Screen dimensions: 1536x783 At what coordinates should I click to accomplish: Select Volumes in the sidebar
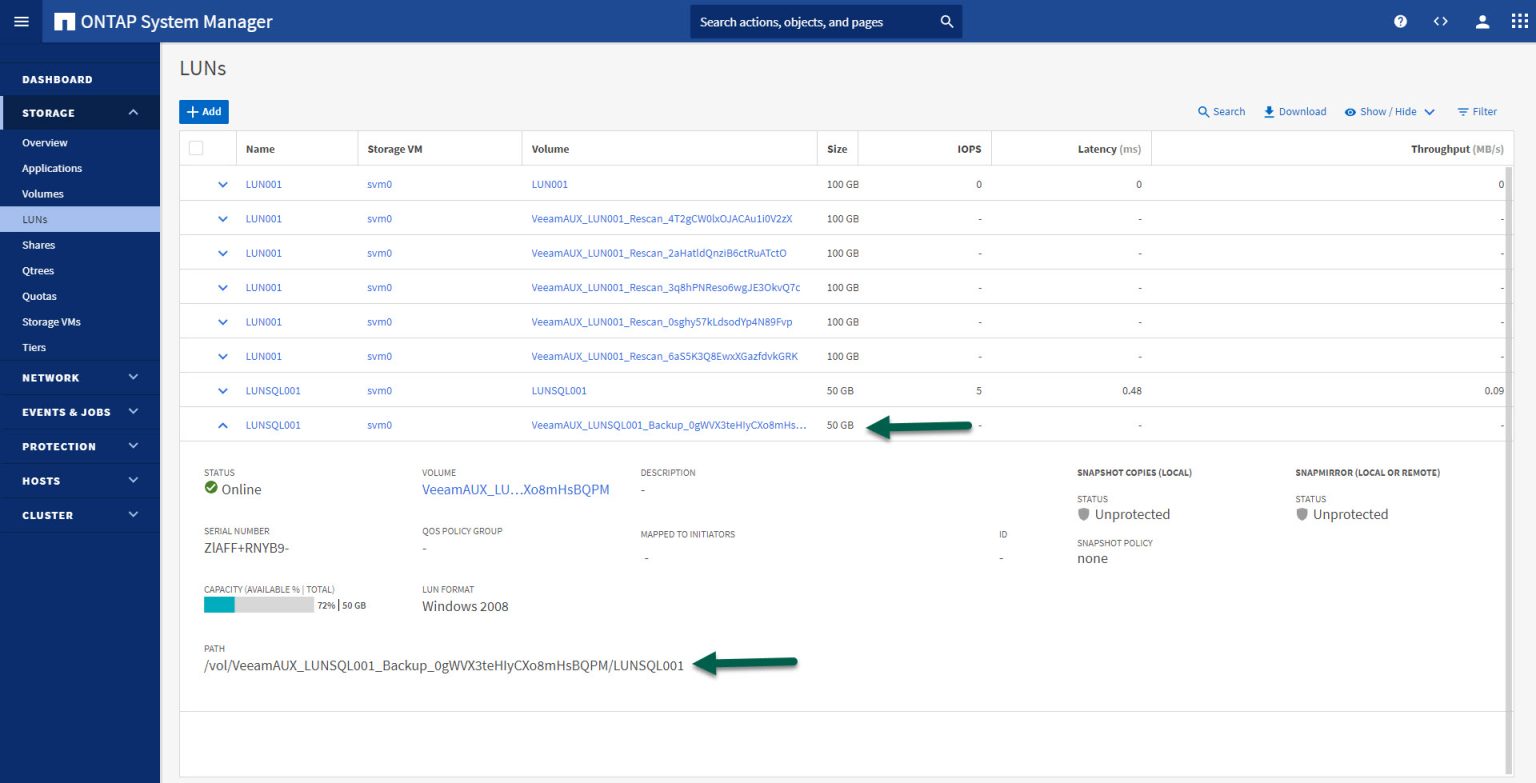43,193
